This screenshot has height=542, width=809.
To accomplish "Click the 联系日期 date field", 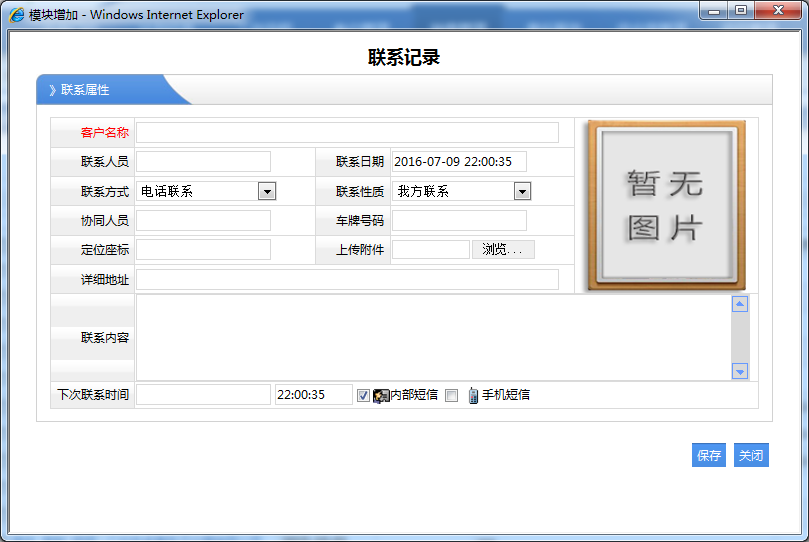I will (459, 162).
